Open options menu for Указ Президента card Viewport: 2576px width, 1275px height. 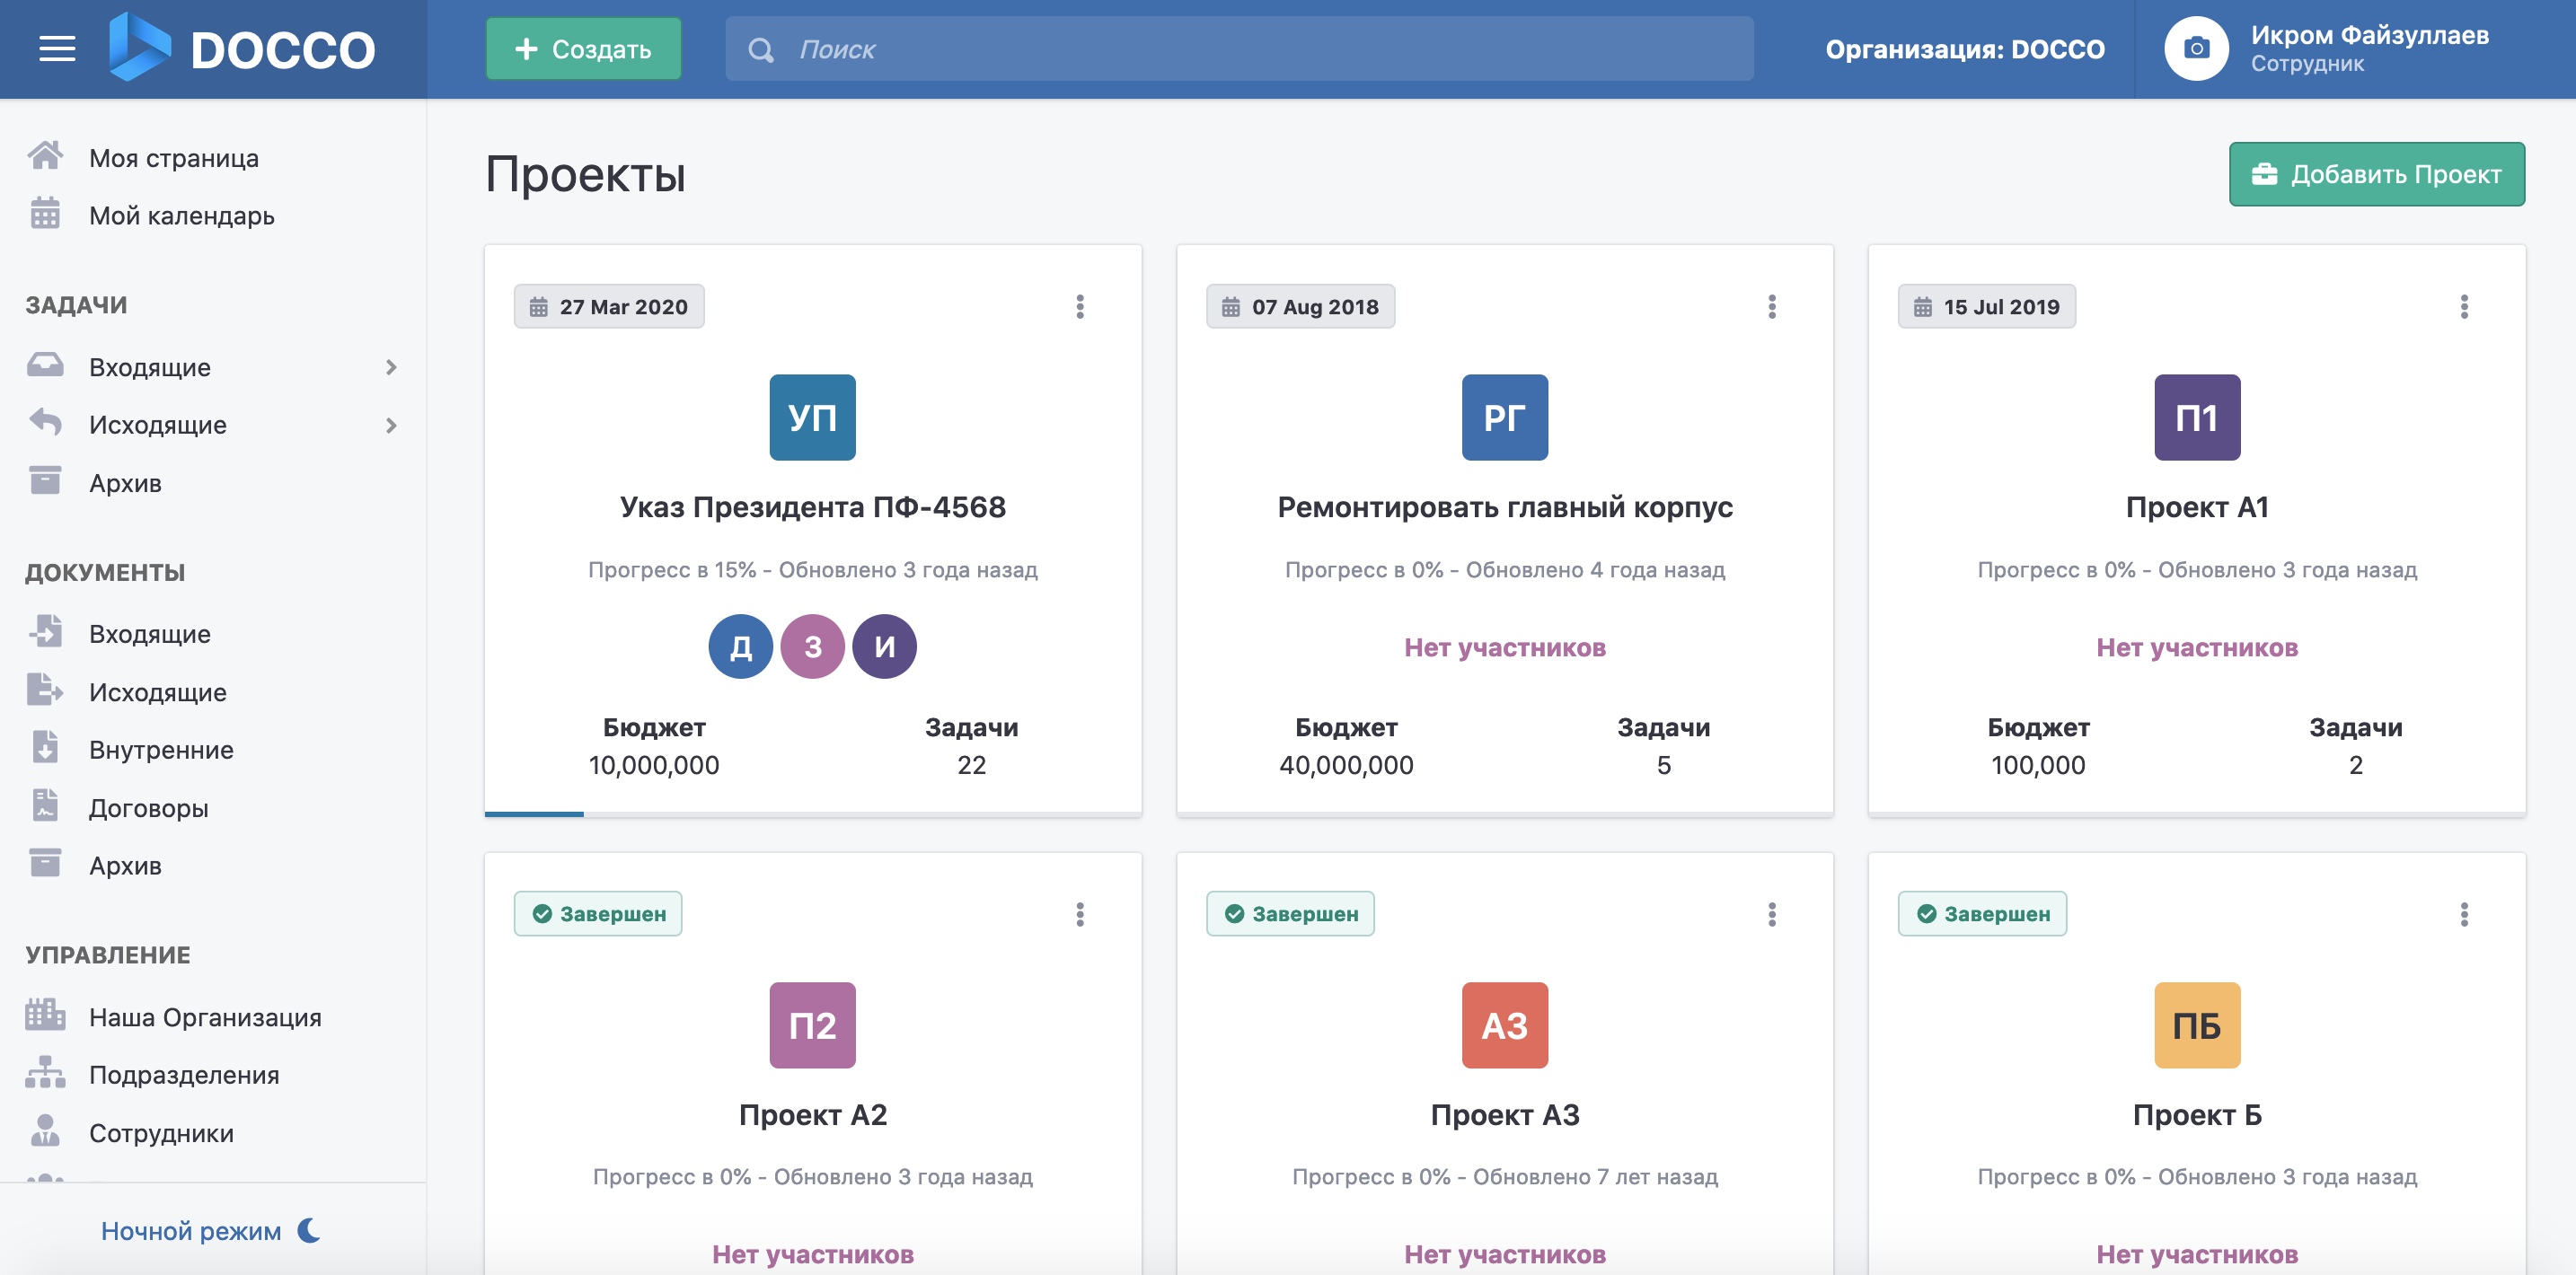(x=1079, y=306)
